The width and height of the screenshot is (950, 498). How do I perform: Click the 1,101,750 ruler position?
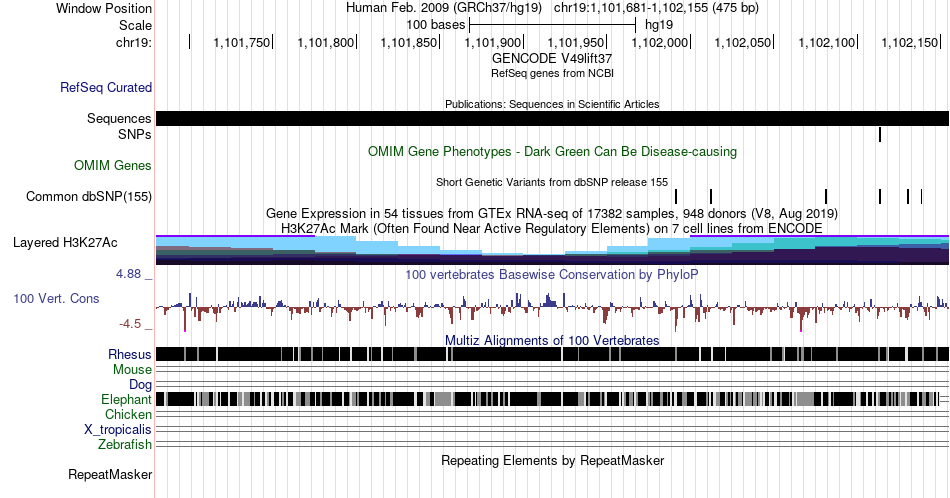point(242,42)
